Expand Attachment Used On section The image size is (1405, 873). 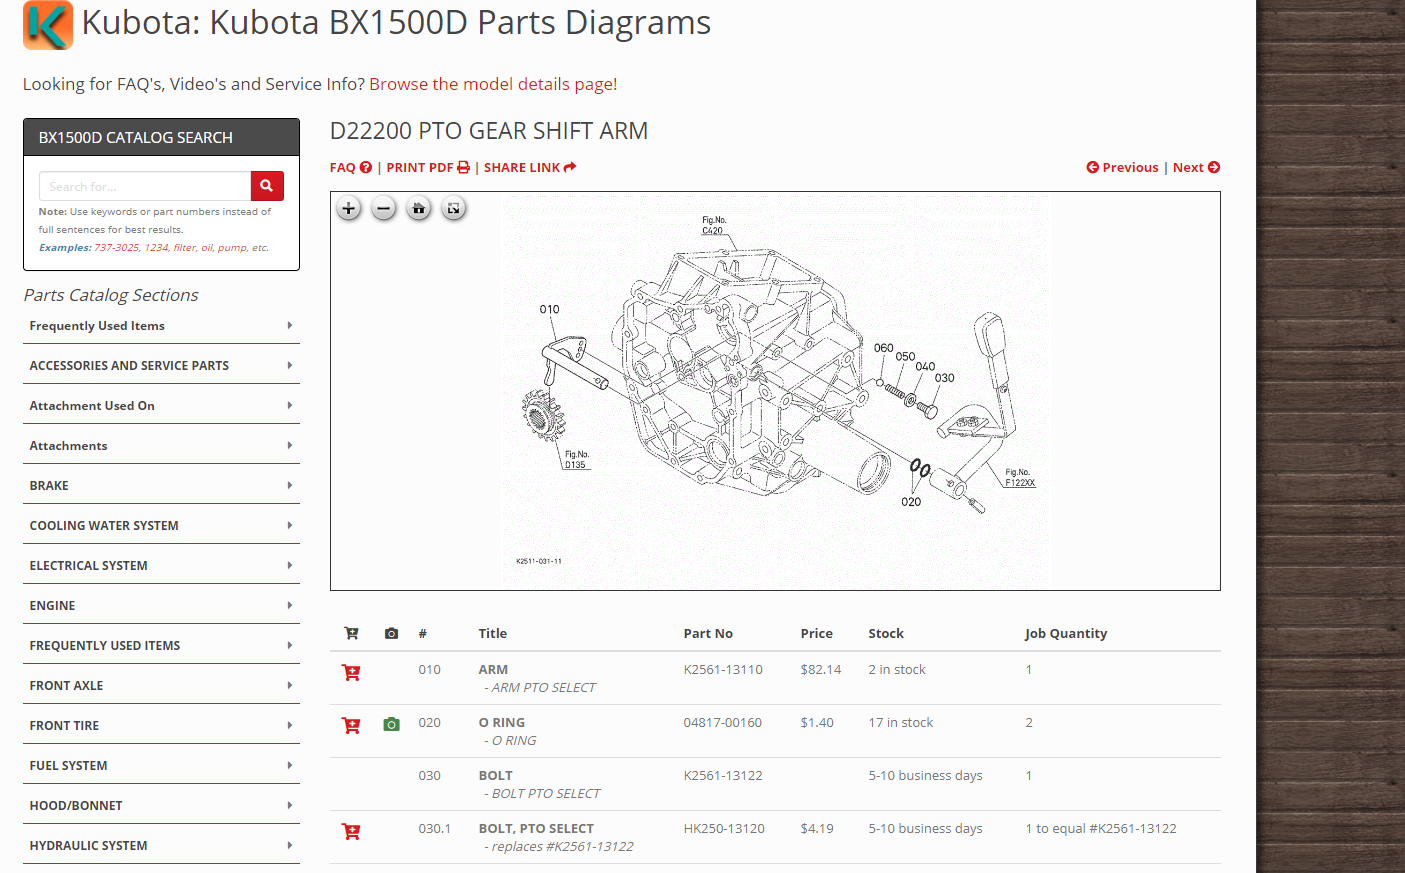pos(161,405)
